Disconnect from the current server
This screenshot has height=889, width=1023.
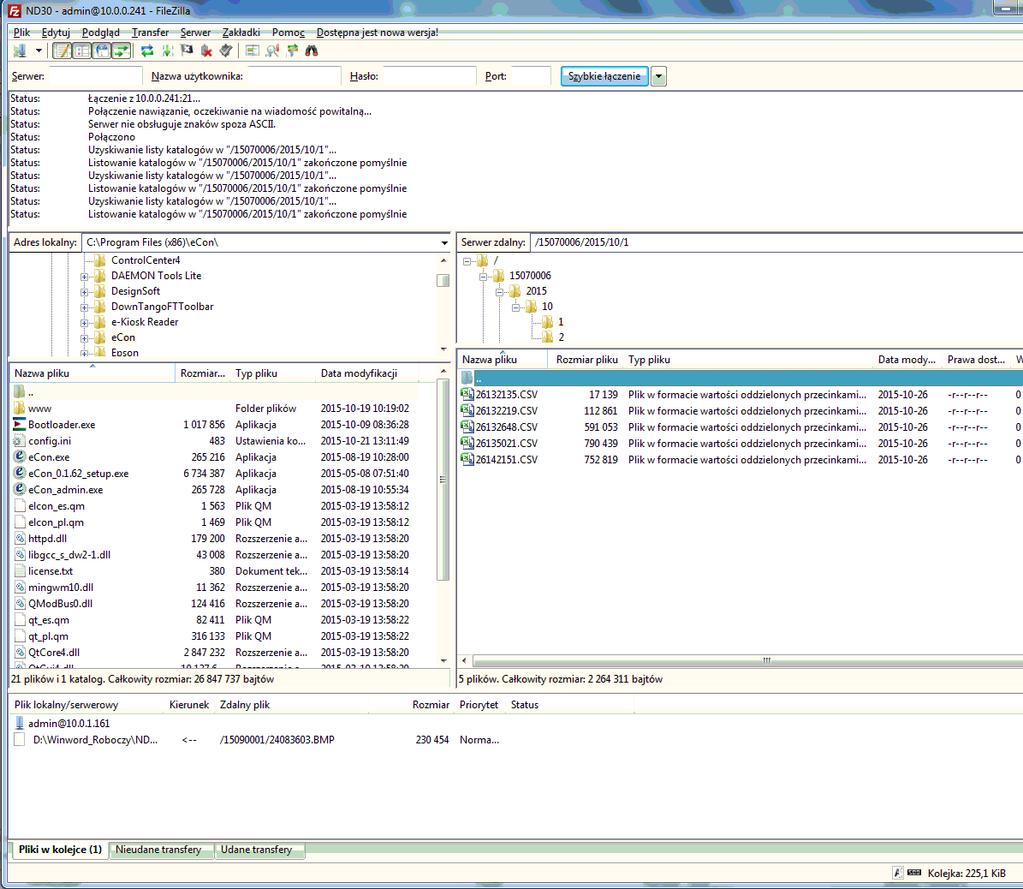coord(207,51)
